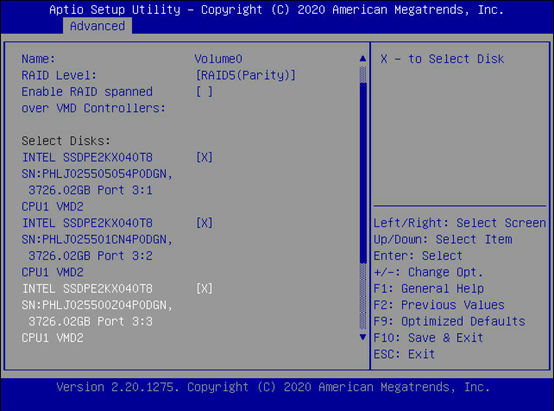Click the vertical scrollbar thumb
Image resolution: width=554 pixels, height=411 pixels.
363,173
